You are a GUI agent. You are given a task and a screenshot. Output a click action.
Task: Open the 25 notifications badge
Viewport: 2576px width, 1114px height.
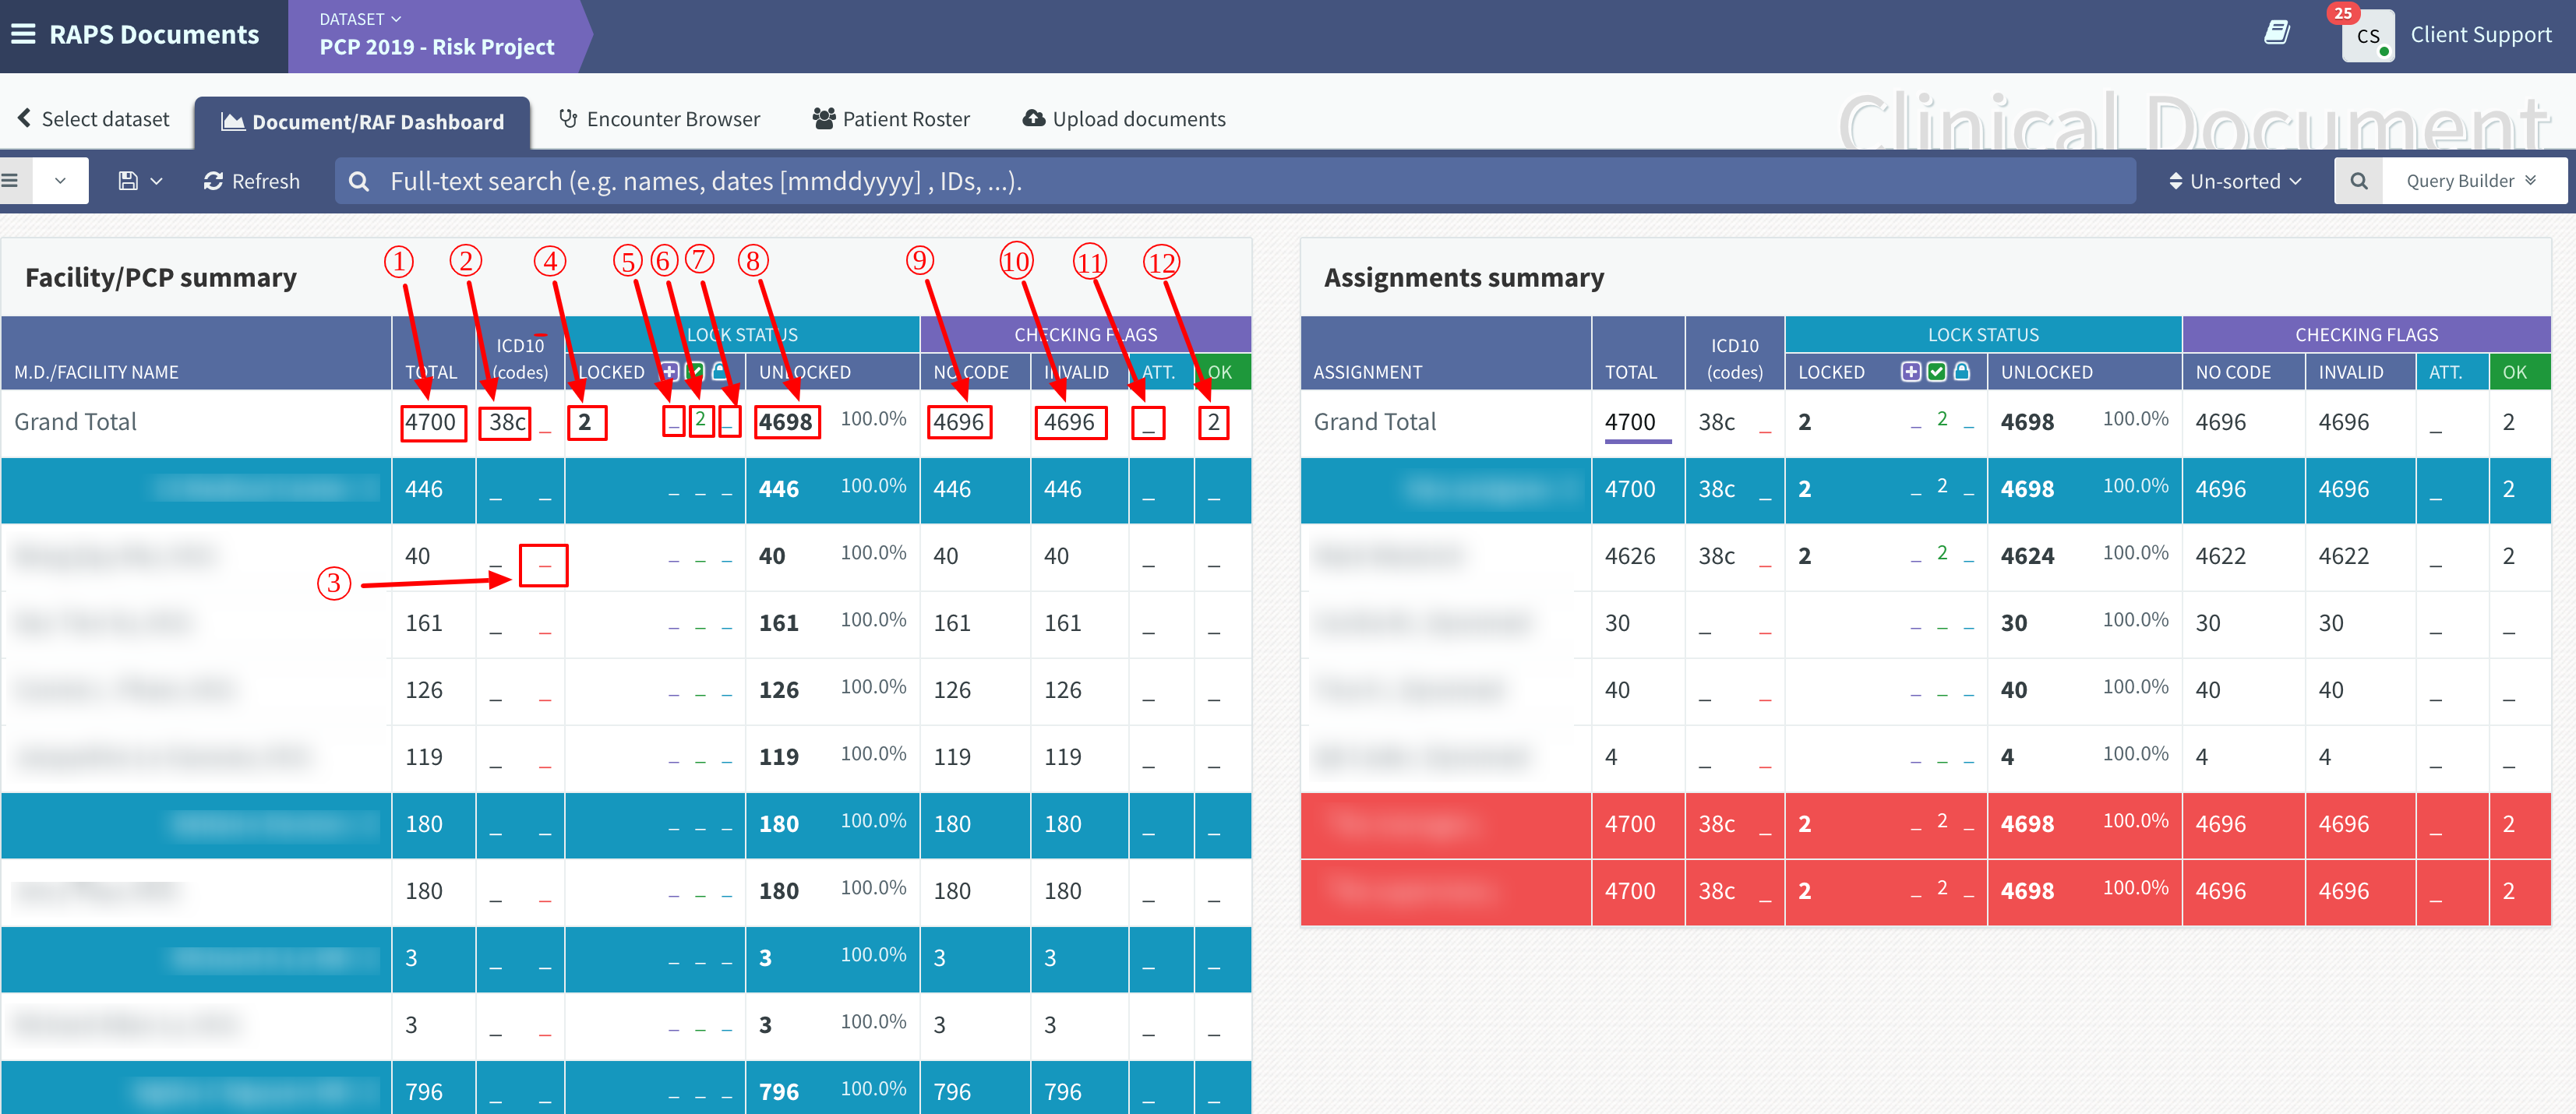click(2343, 13)
